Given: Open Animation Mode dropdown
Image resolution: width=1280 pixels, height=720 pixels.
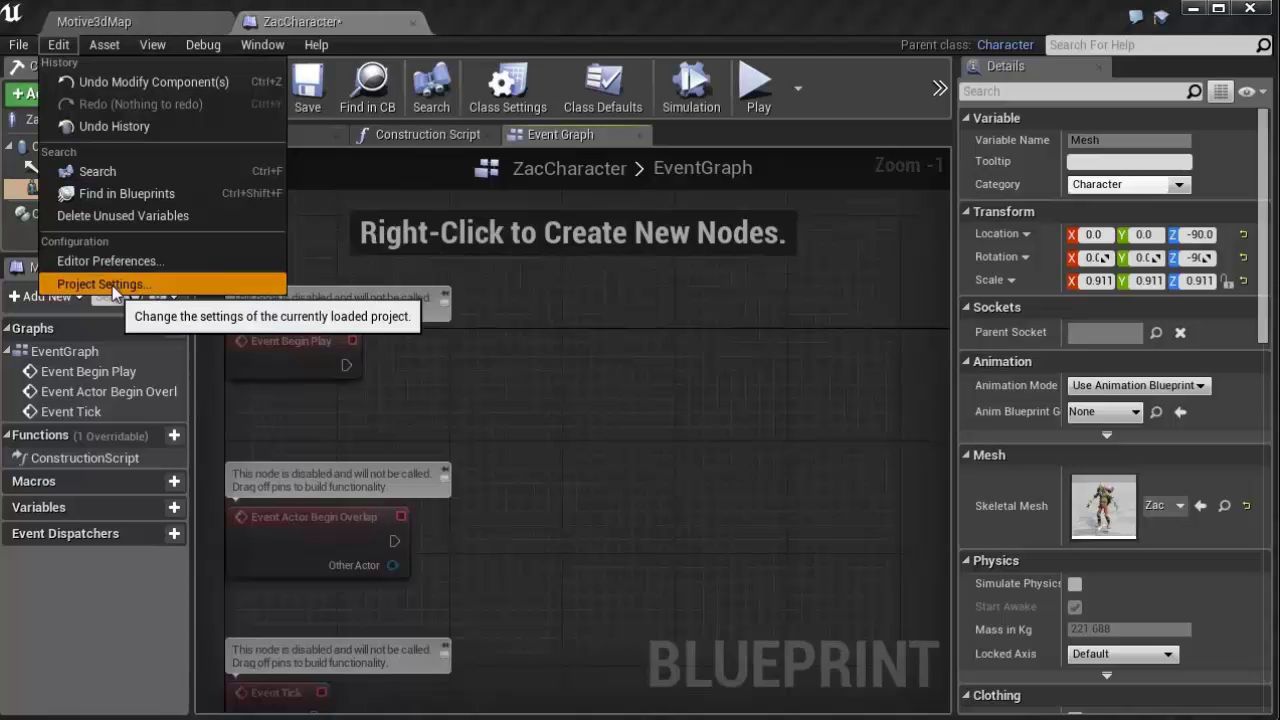Looking at the screenshot, I should [1138, 386].
